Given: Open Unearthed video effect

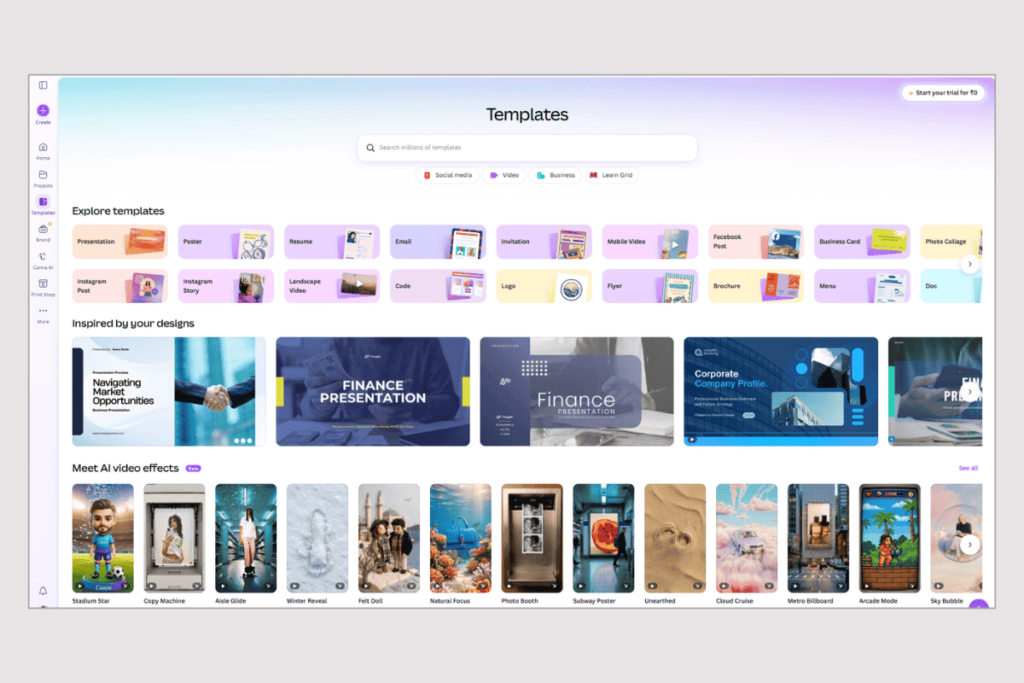Looking at the screenshot, I should pos(675,538).
